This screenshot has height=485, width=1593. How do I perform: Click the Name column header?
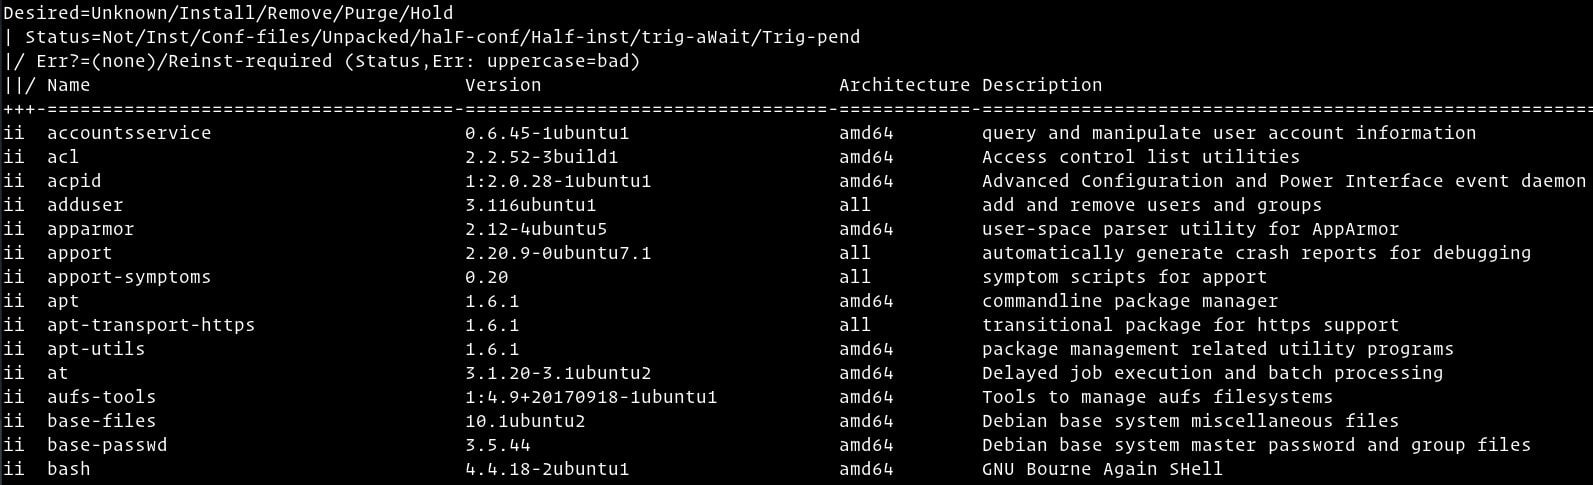(68, 85)
